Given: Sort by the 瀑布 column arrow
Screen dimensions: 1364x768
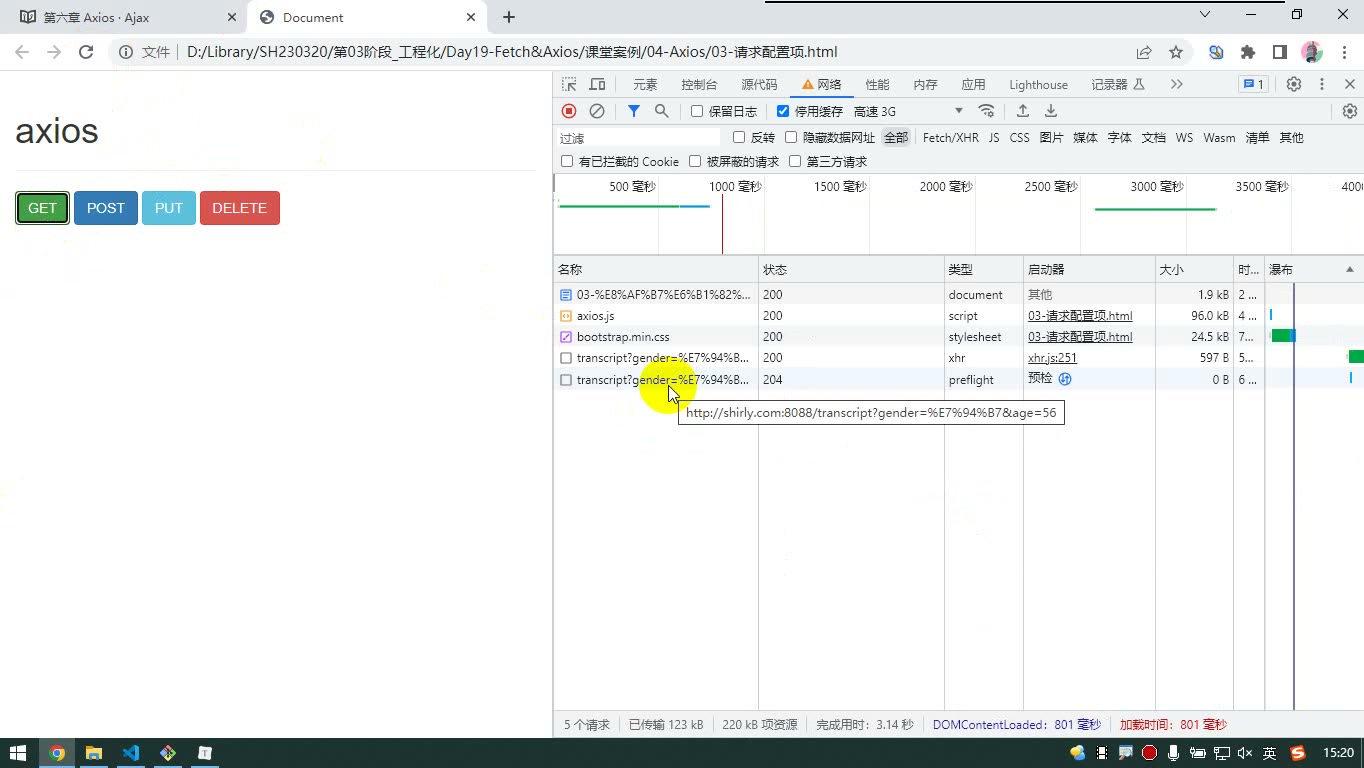Looking at the screenshot, I should click(x=1349, y=269).
